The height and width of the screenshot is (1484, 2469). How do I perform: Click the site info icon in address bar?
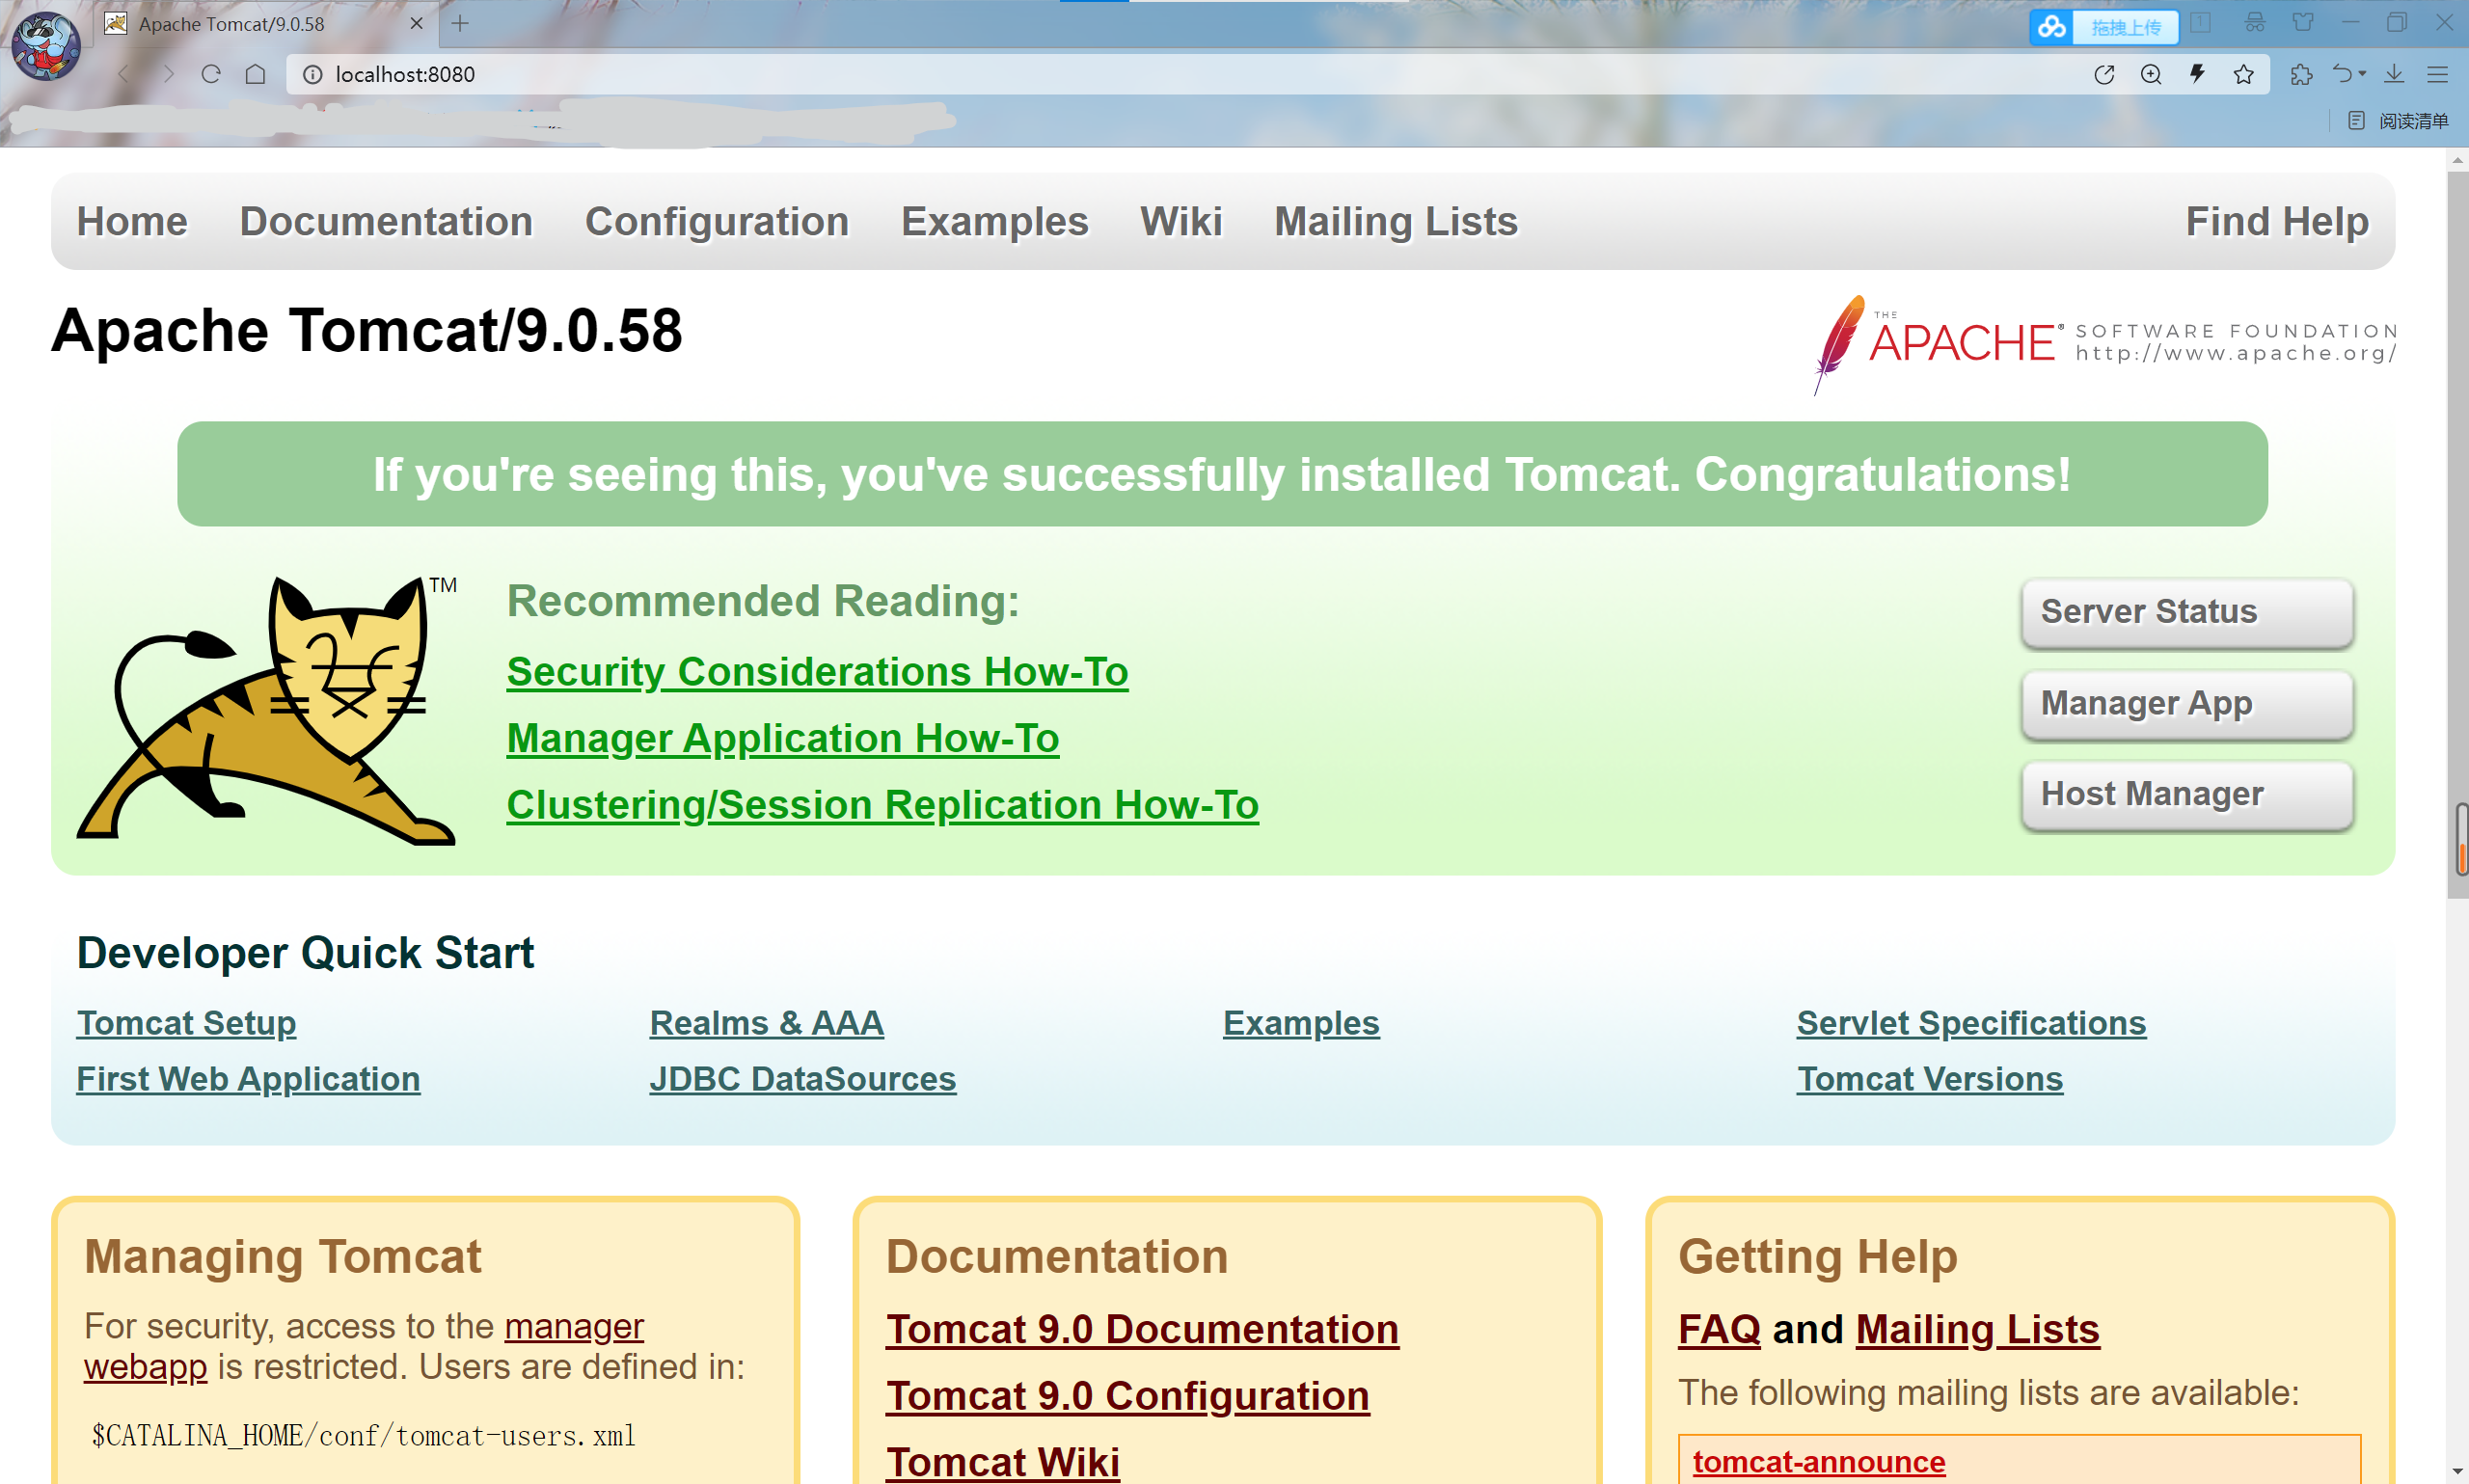[x=313, y=75]
